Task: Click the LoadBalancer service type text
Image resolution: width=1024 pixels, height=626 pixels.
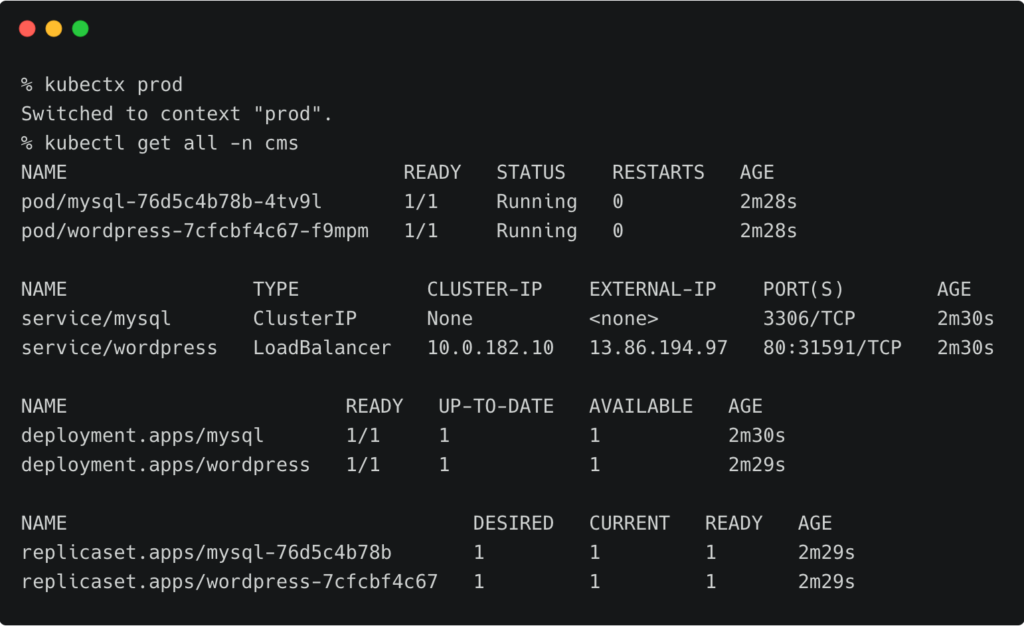Action: click(322, 348)
